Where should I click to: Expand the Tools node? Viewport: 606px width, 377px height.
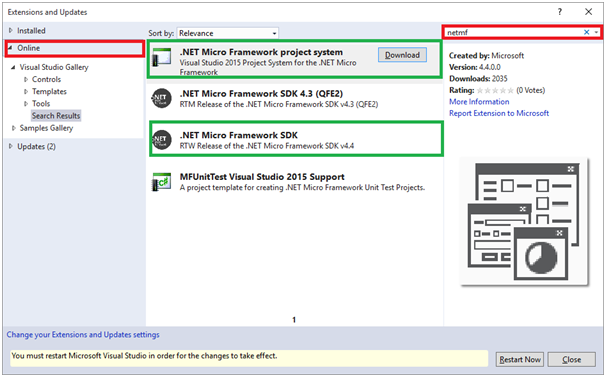pos(26,104)
